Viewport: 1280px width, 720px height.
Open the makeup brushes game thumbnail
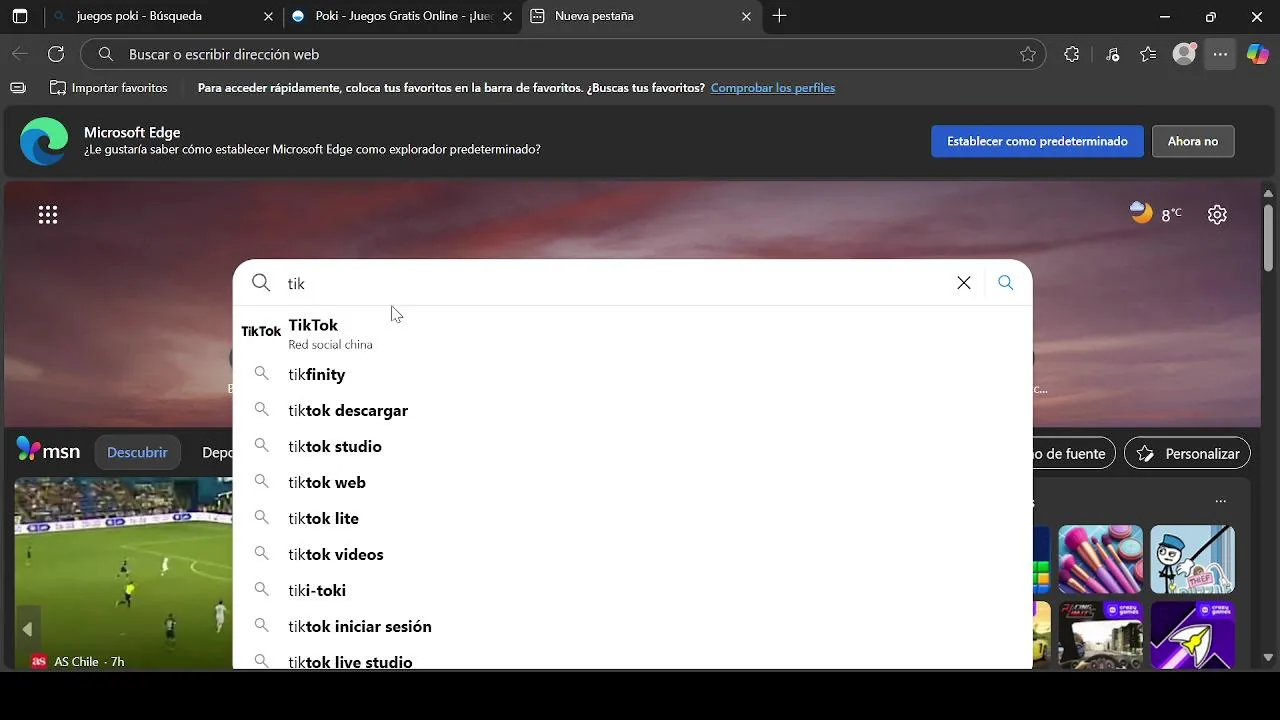(1100, 559)
